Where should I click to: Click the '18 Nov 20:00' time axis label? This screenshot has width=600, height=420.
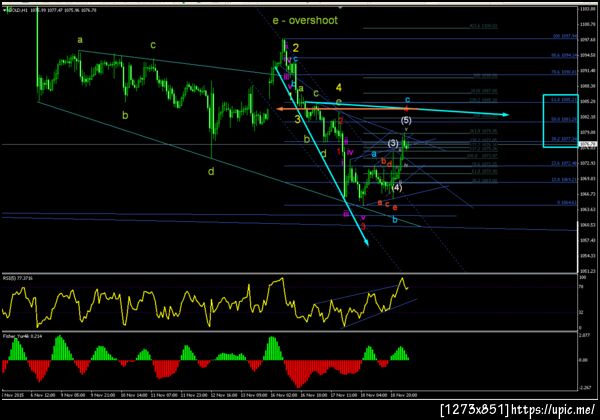click(x=404, y=395)
